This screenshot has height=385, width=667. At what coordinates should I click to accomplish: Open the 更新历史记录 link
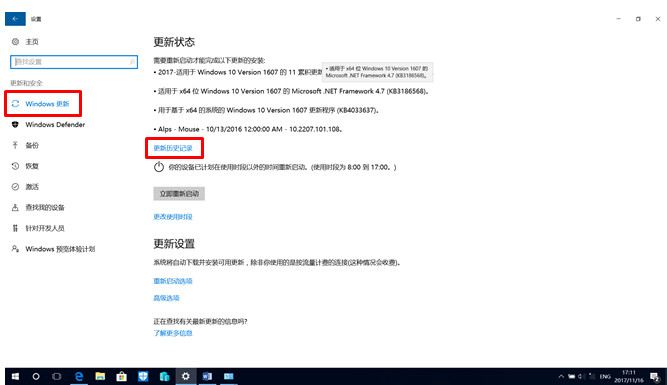pos(173,148)
